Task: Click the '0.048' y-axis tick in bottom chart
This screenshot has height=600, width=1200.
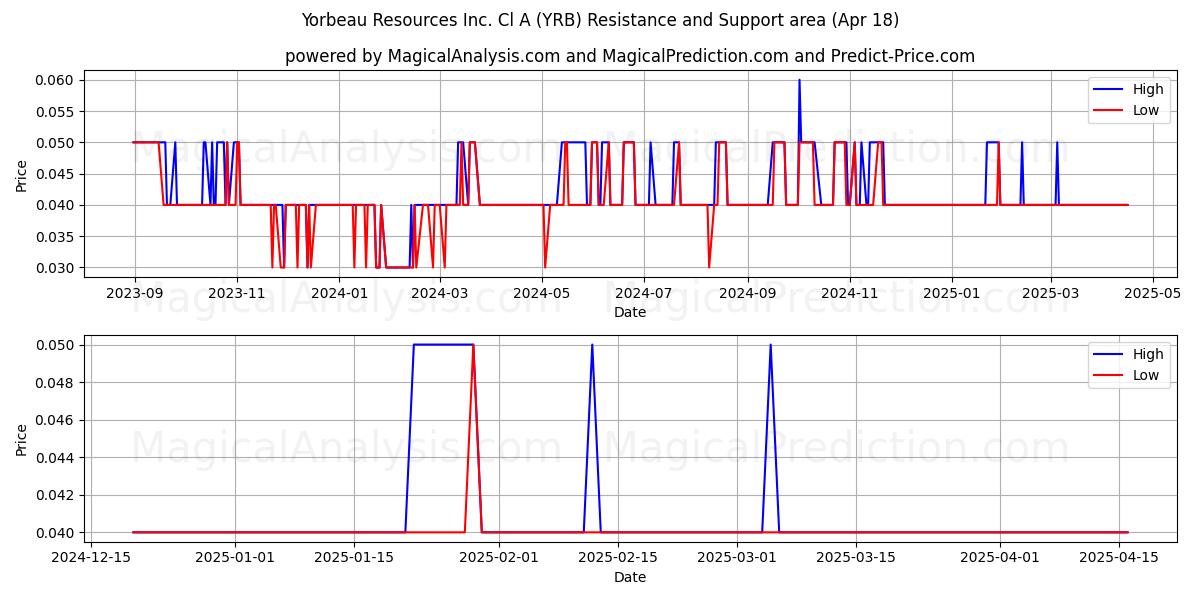Action: 57,382
